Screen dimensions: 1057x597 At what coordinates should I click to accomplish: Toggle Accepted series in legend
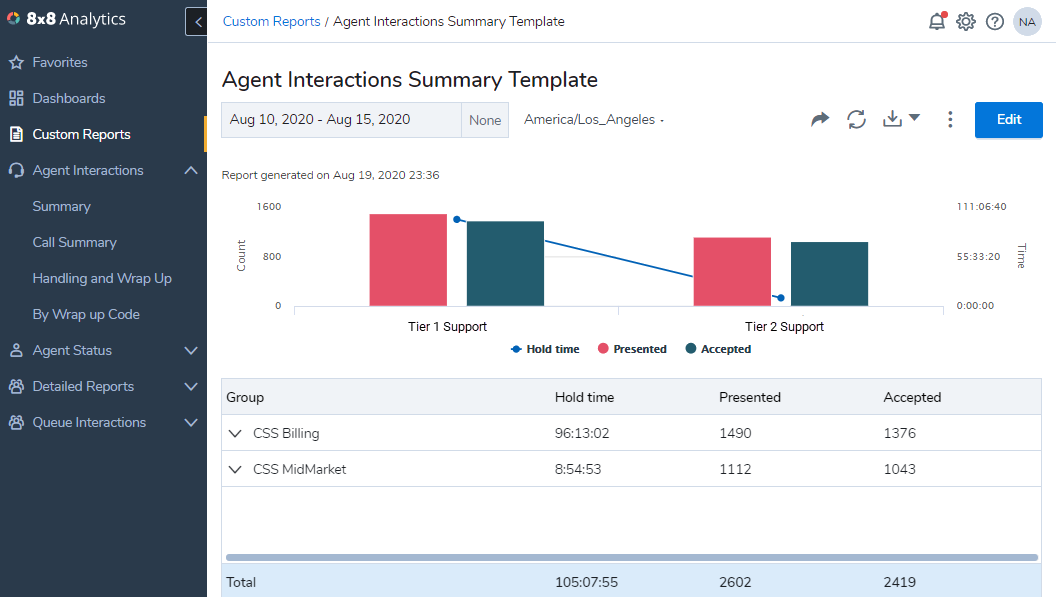click(x=718, y=349)
